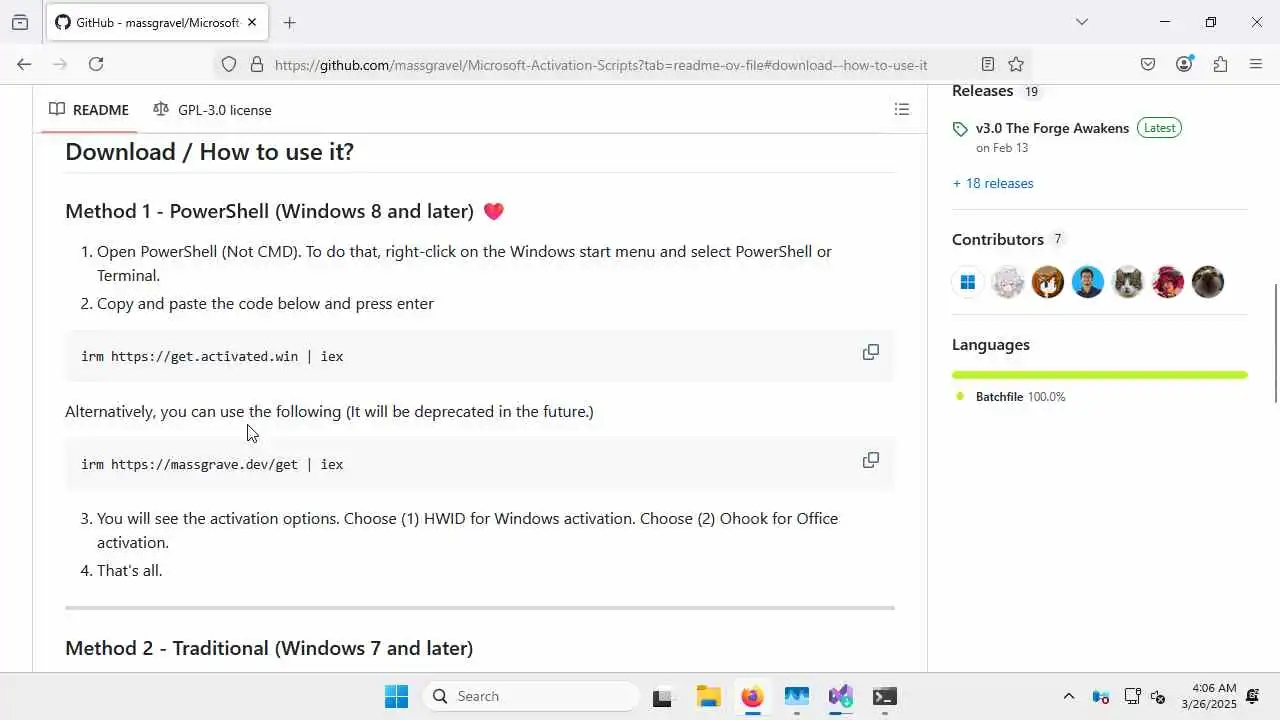This screenshot has height=720, width=1280.
Task: Open the terminal app on taskbar
Action: [x=884, y=696]
